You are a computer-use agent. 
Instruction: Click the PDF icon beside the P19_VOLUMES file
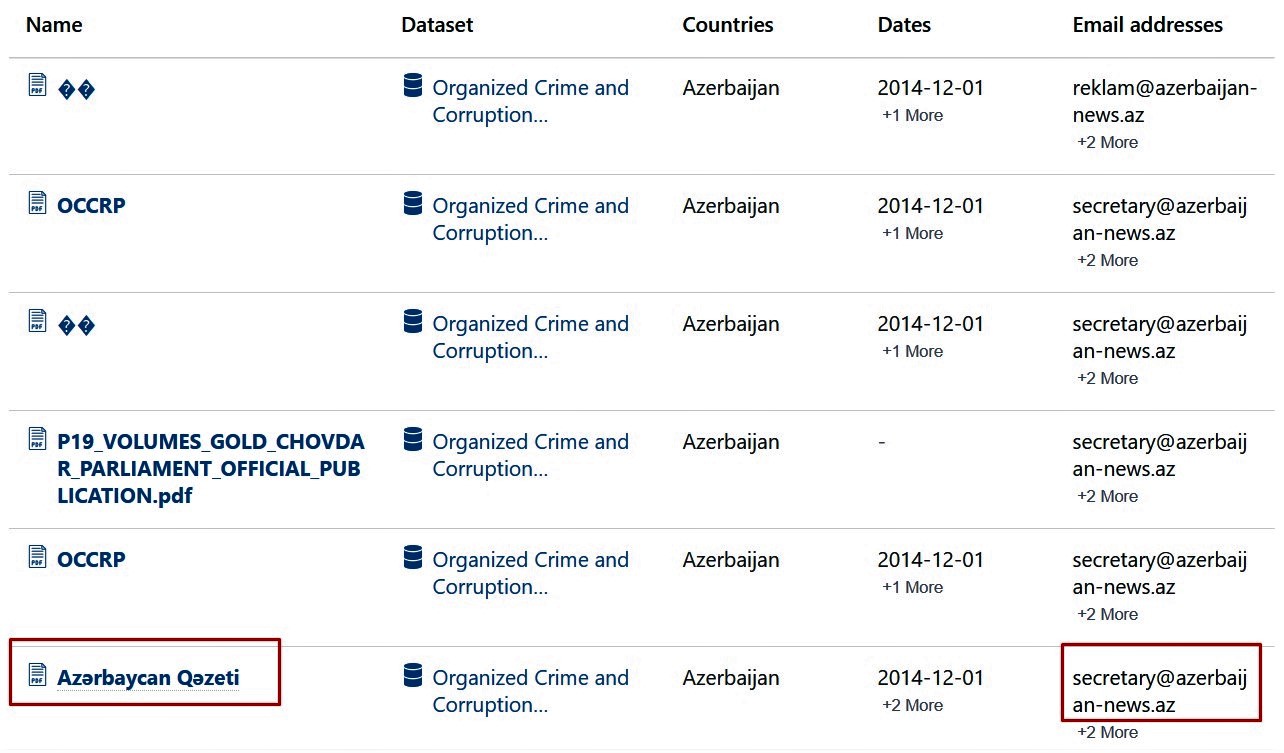(37, 439)
